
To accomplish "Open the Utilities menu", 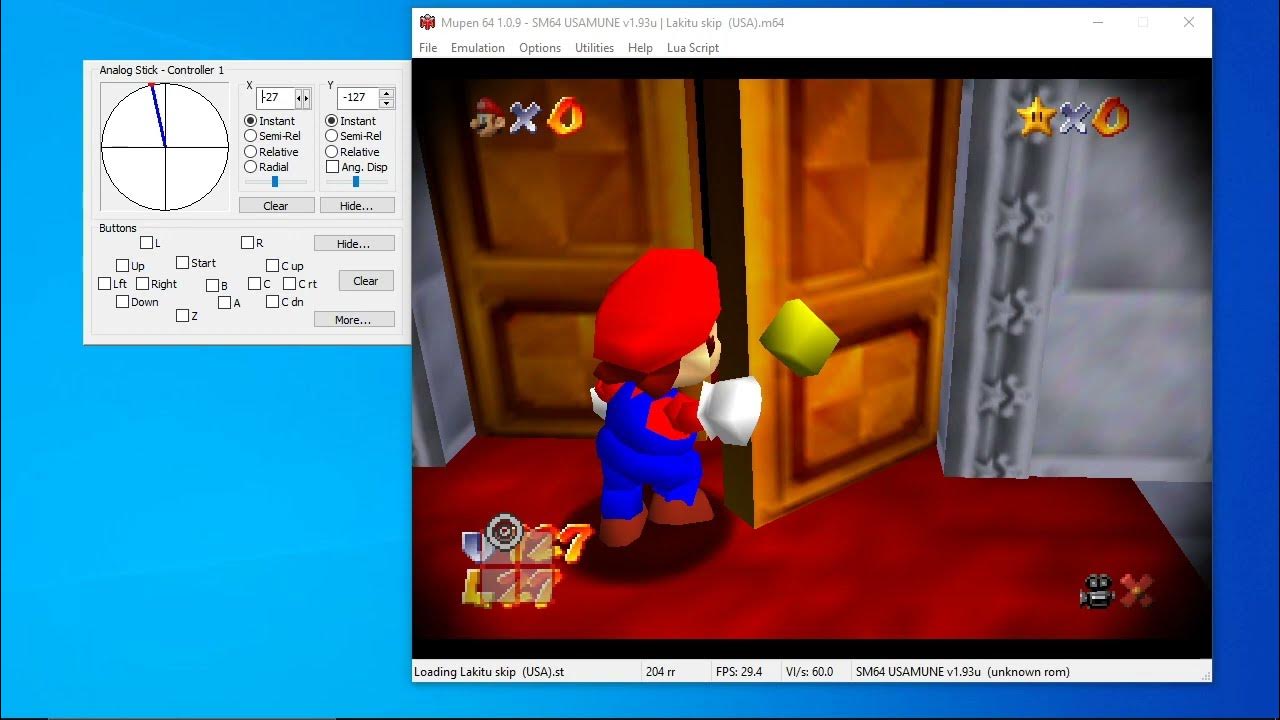I will (x=594, y=48).
